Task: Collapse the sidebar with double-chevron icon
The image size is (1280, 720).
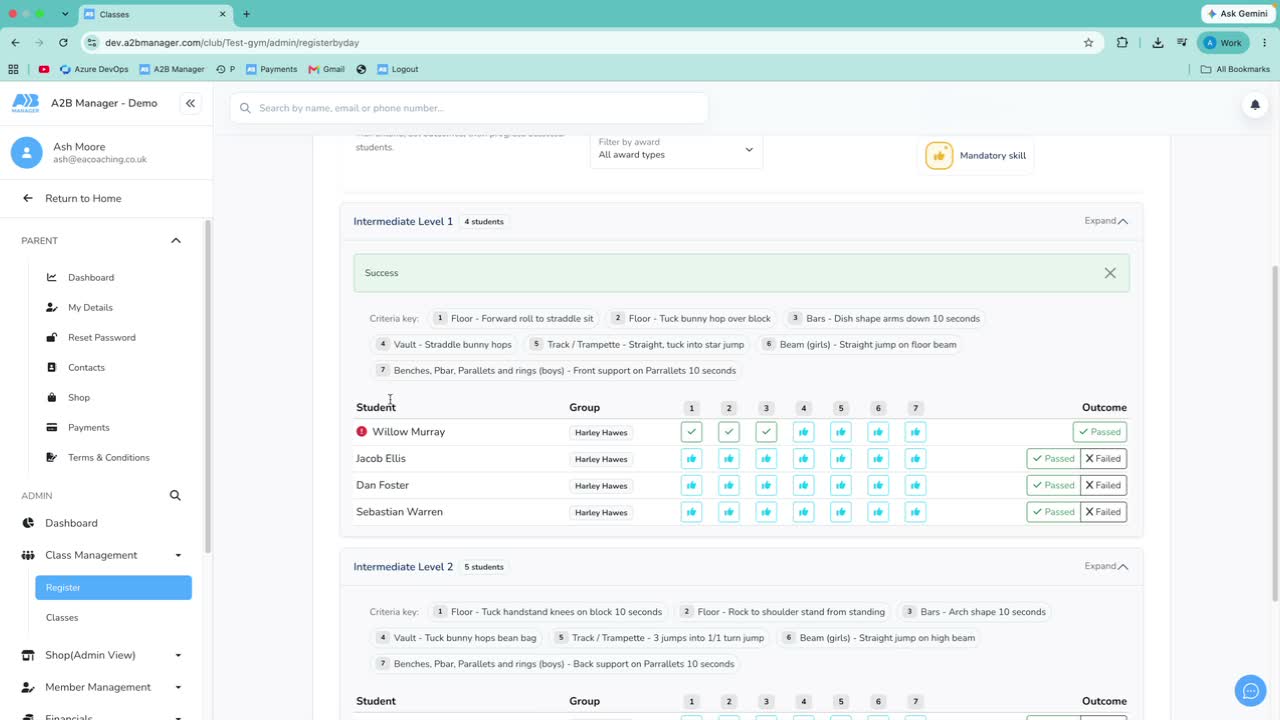Action: coord(190,103)
